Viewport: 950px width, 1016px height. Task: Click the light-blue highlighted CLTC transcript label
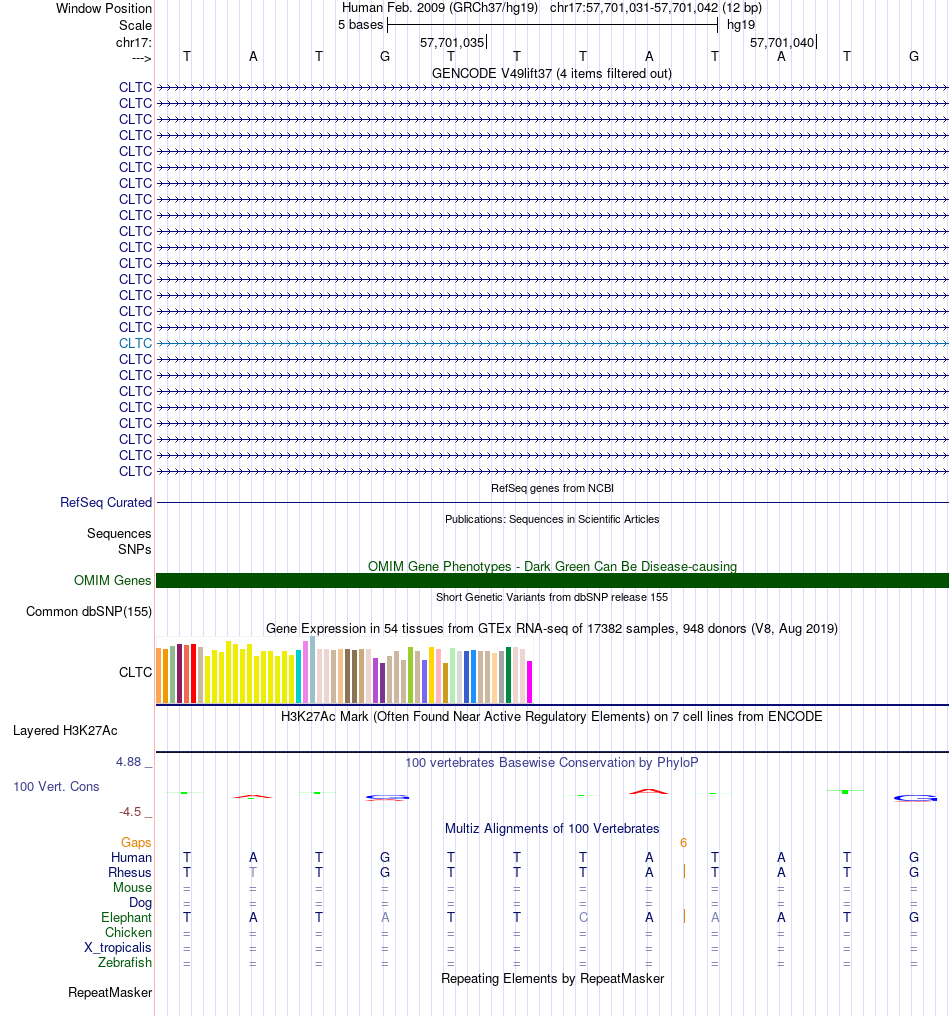click(x=135, y=343)
